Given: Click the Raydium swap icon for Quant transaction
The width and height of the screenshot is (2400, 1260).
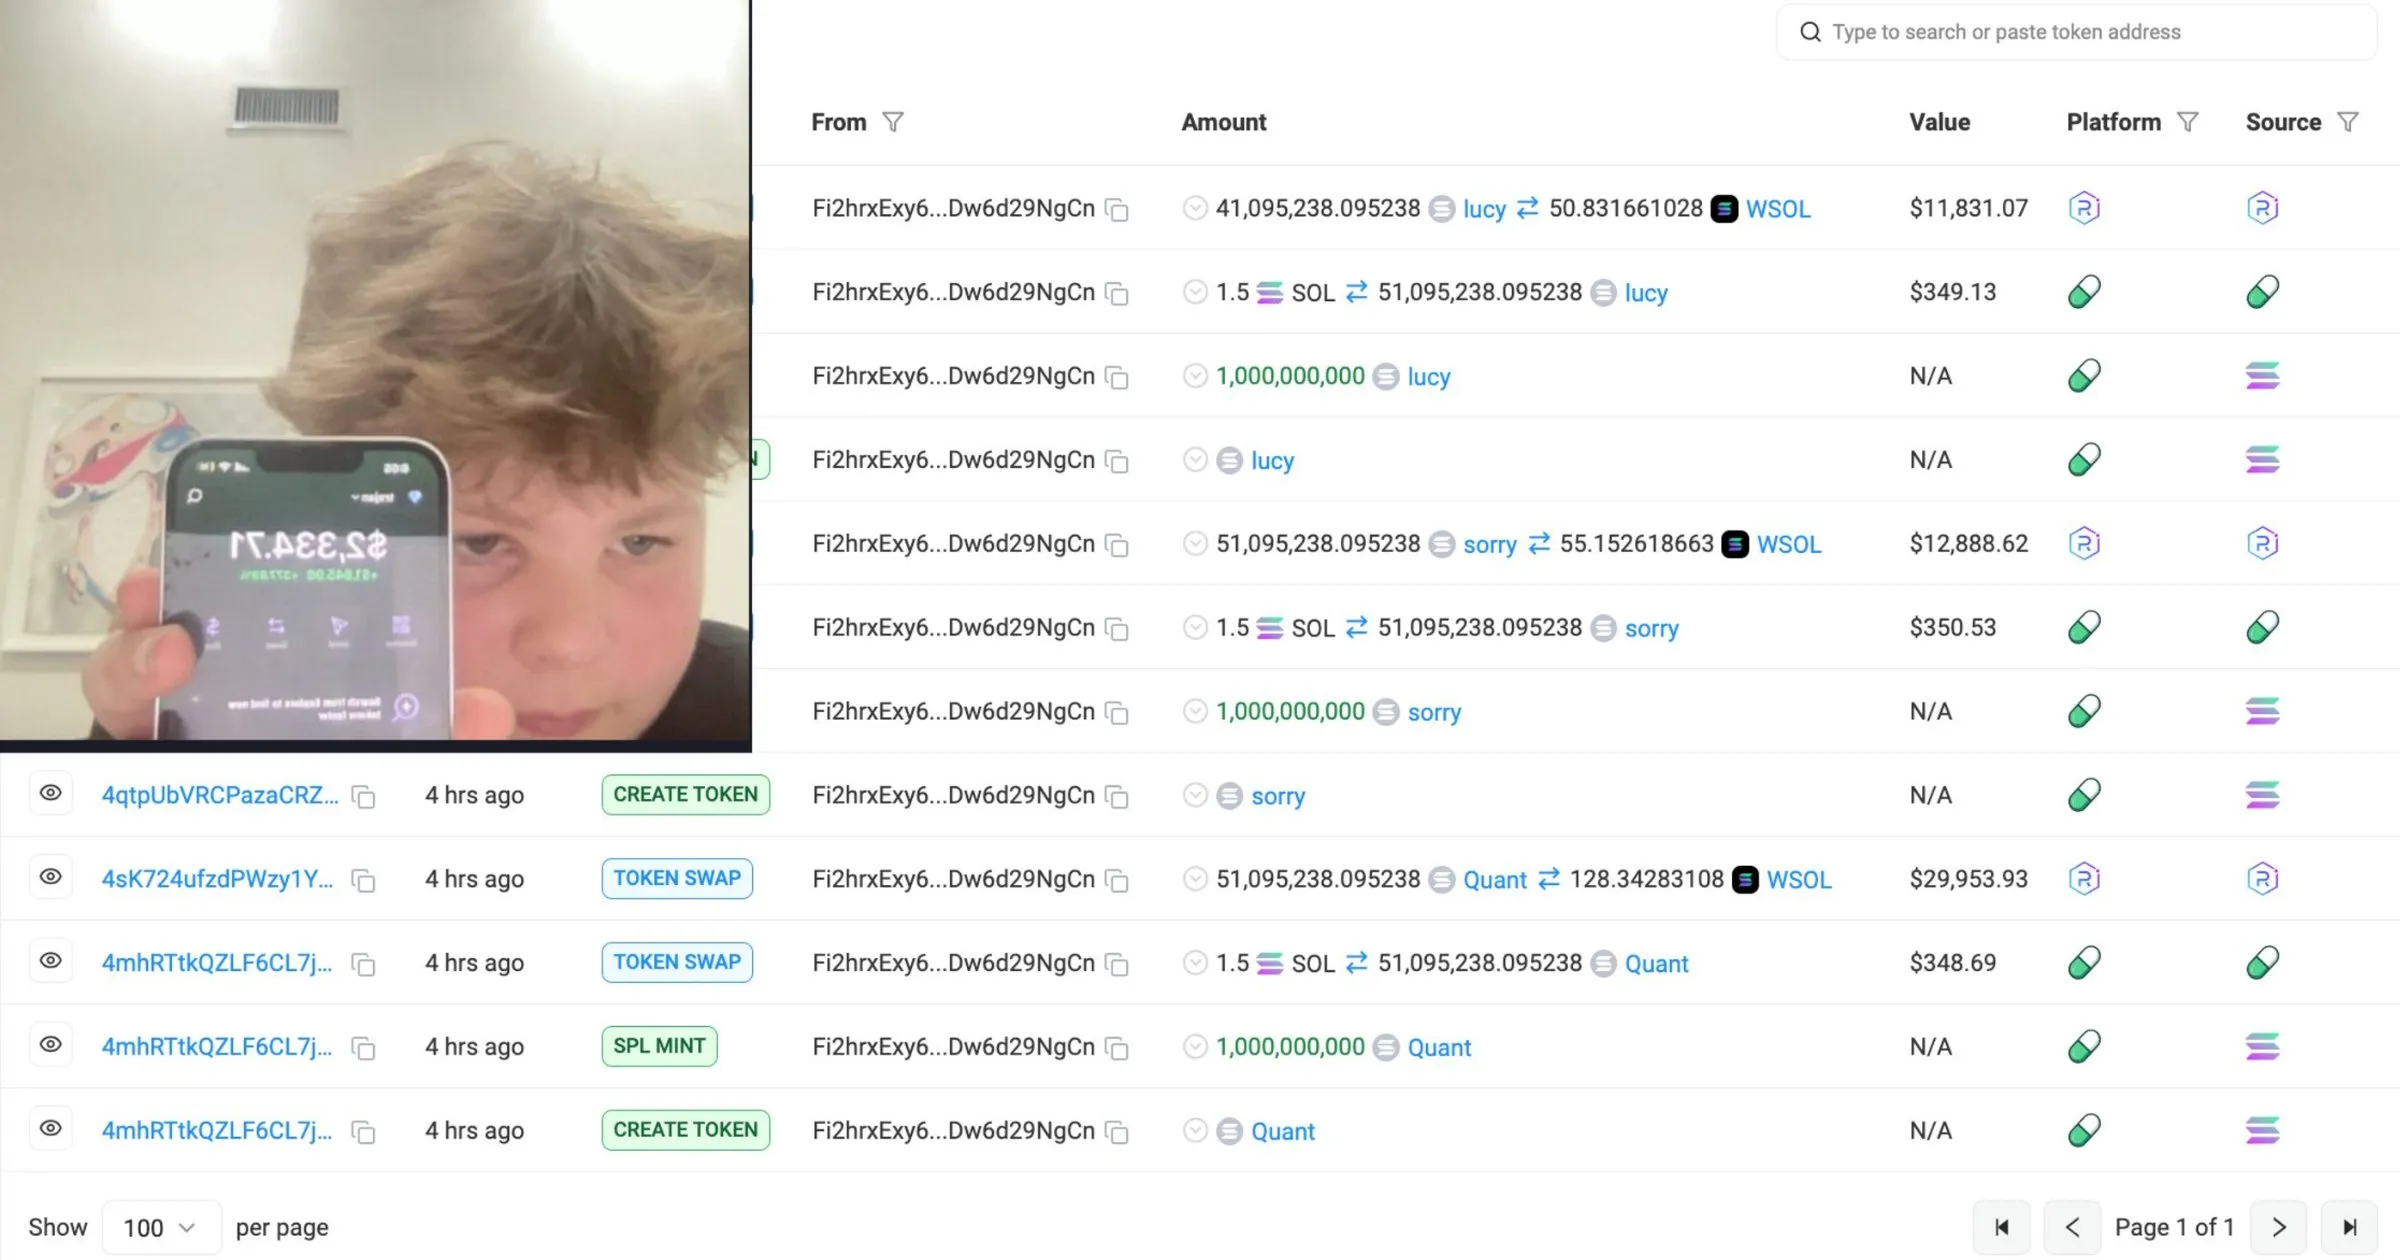Looking at the screenshot, I should click(x=2086, y=878).
